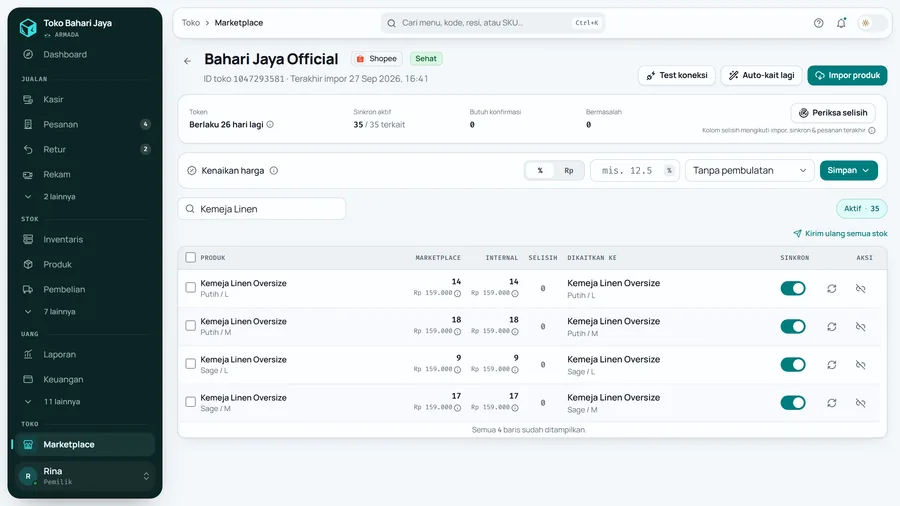The image size is (900, 506).
Task: Click internal price info icon for Putih / M
Action: coord(515,332)
